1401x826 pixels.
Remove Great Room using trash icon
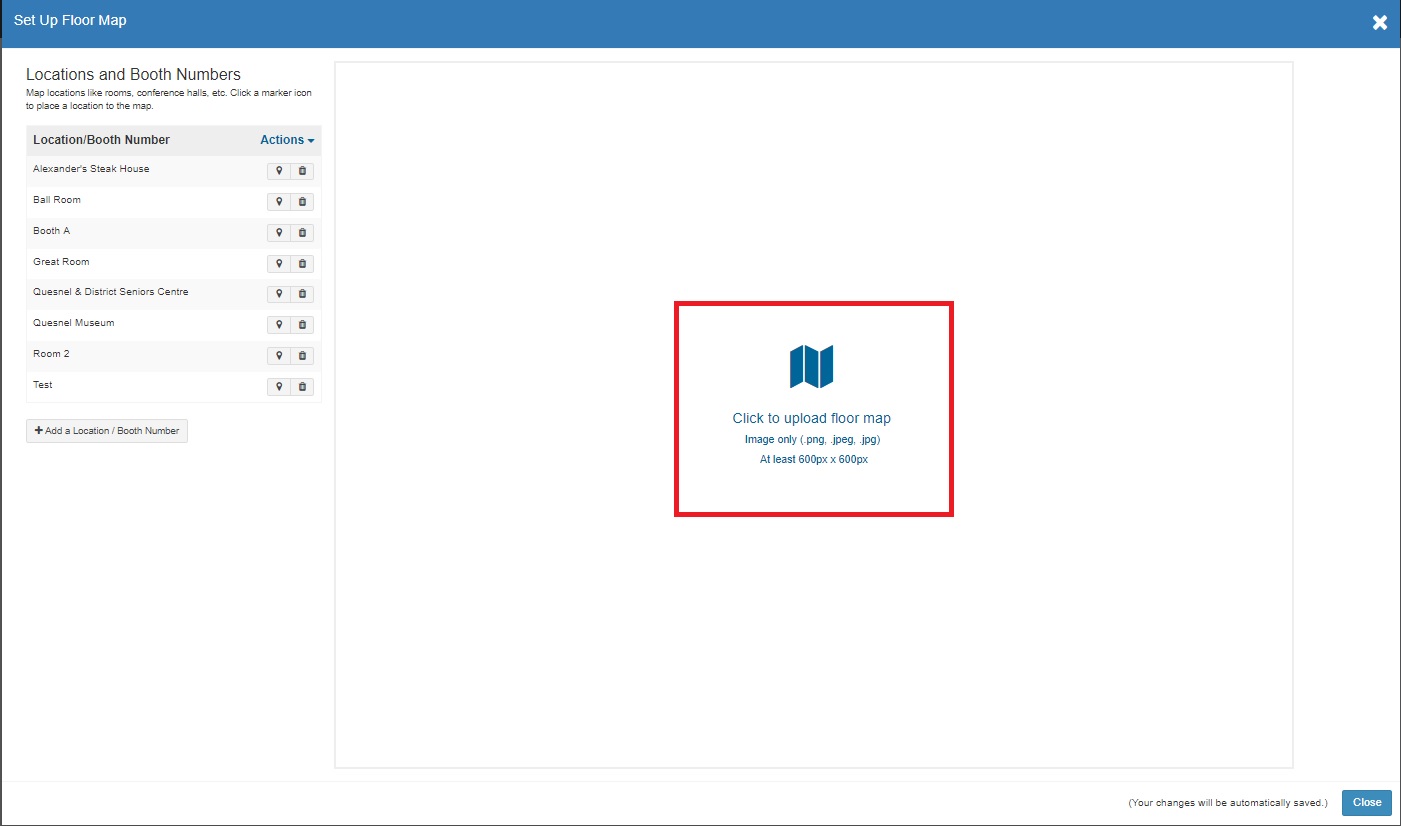point(302,264)
